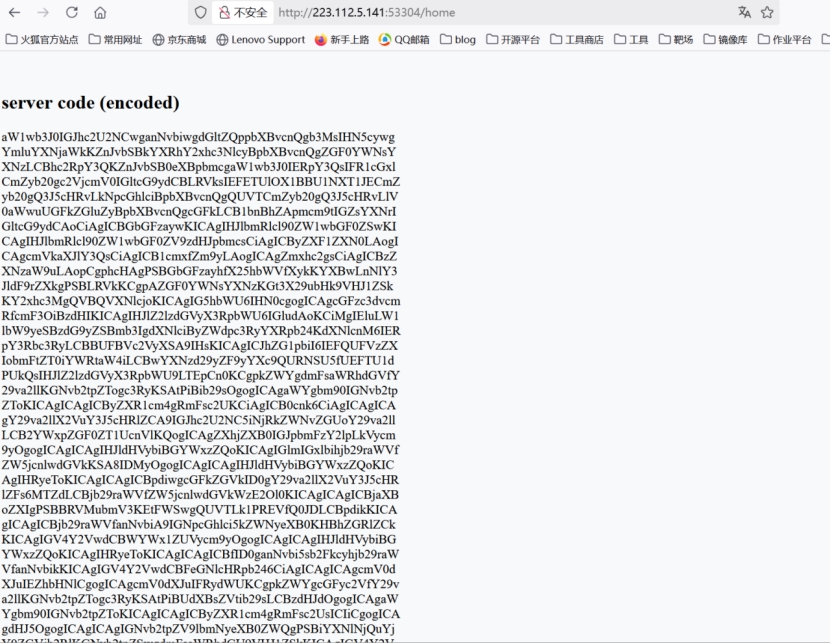831x644 pixels.
Task: Open the shield tracking protection icon
Action: click(x=200, y=12)
